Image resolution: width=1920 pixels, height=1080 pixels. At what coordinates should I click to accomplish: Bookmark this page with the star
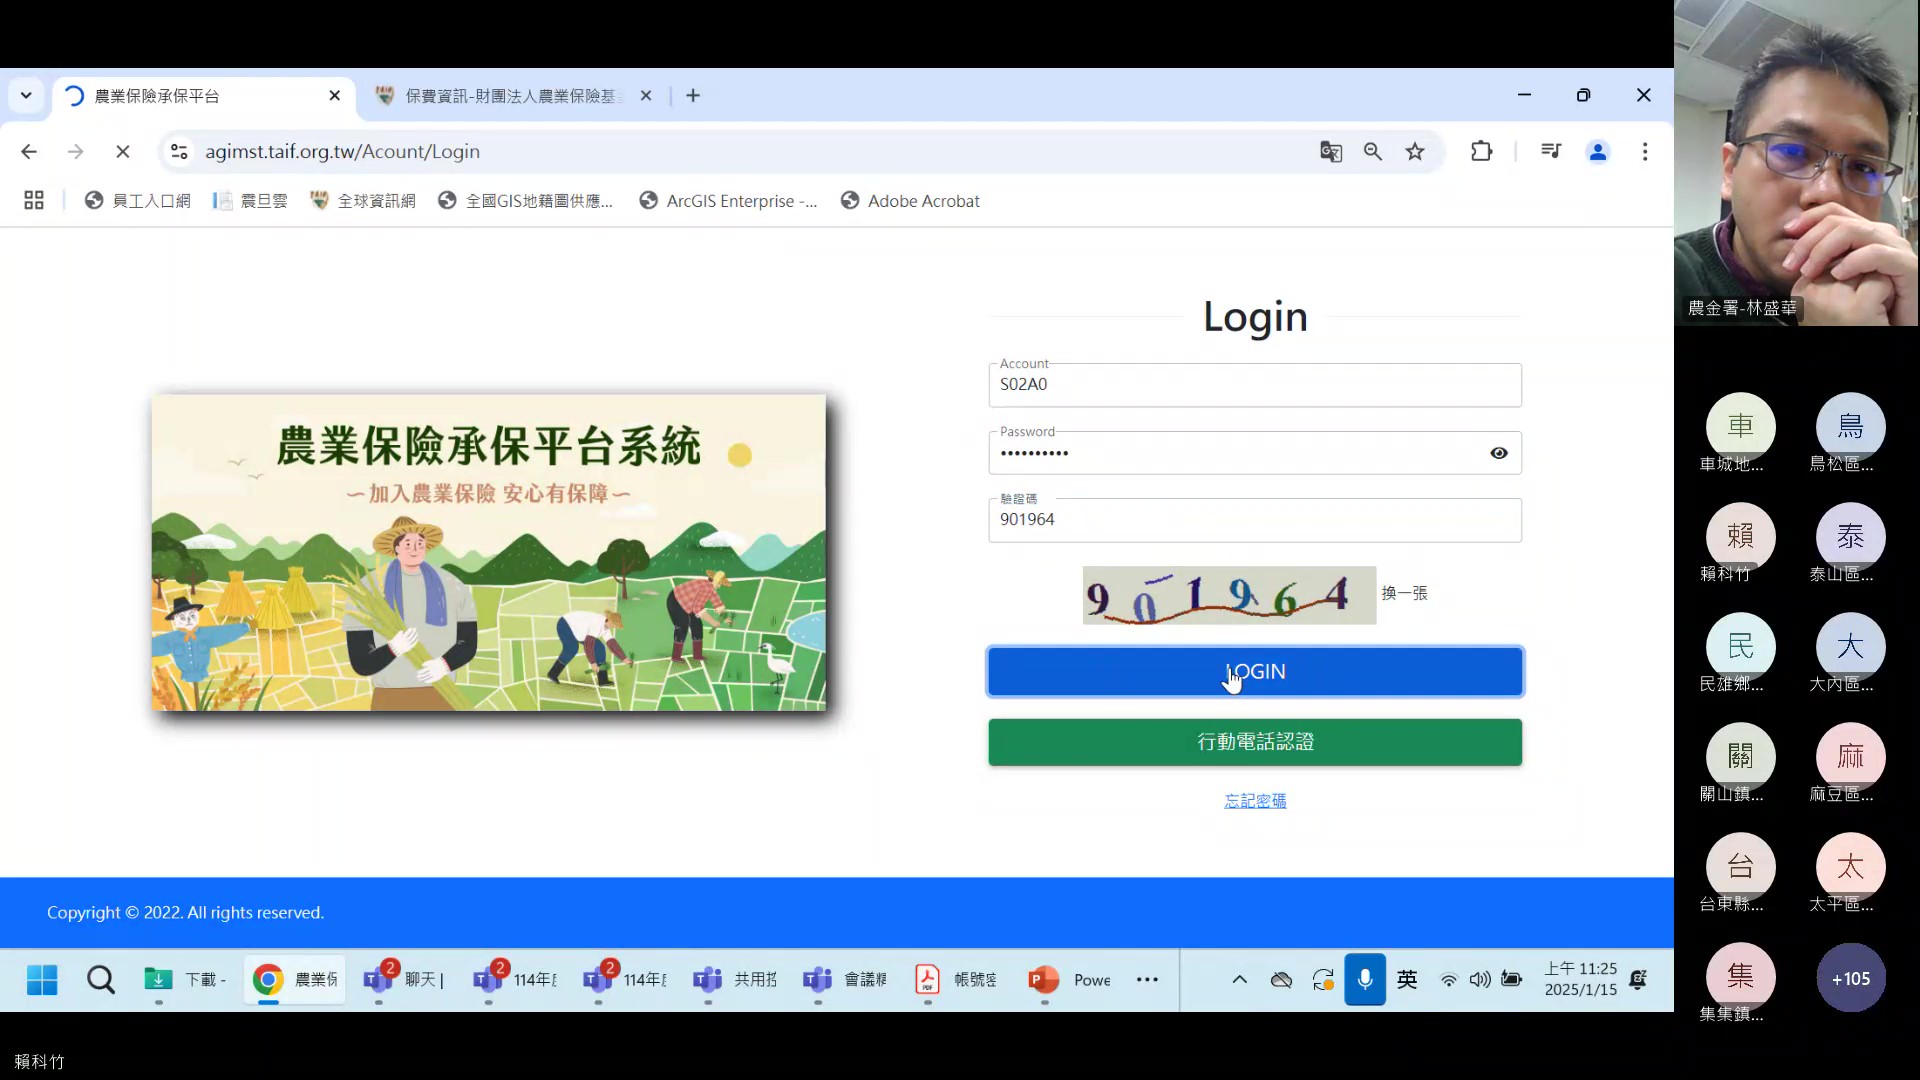(1415, 152)
